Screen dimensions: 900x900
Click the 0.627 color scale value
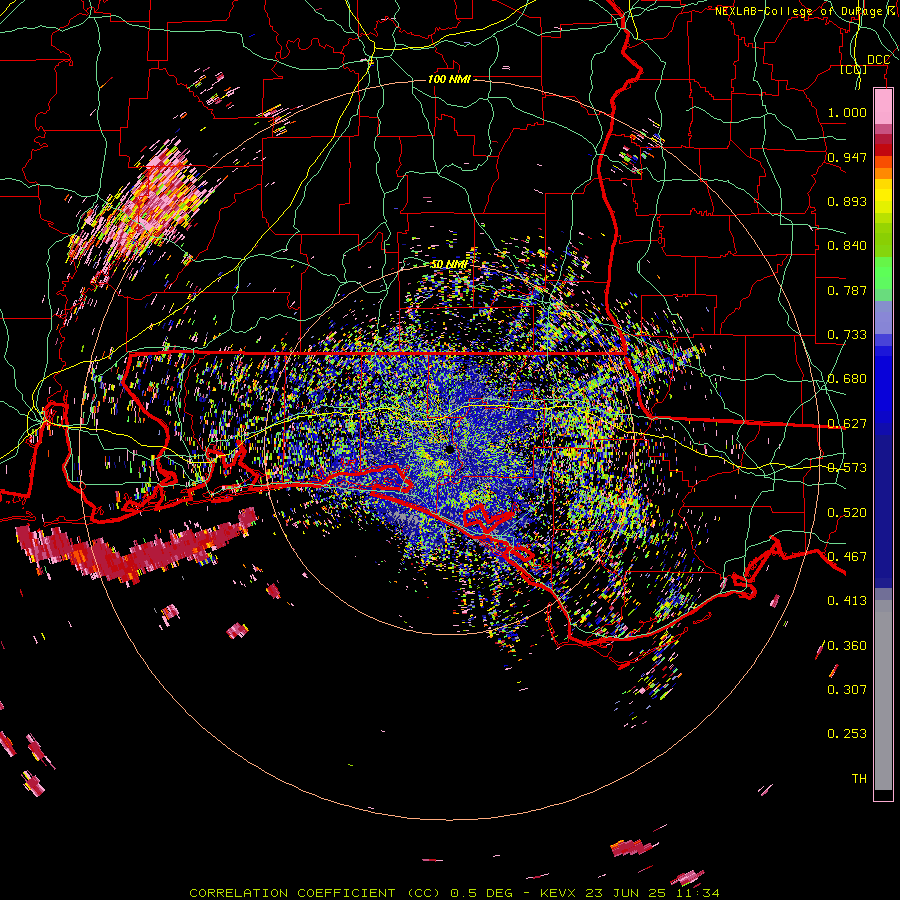pyautogui.click(x=847, y=424)
